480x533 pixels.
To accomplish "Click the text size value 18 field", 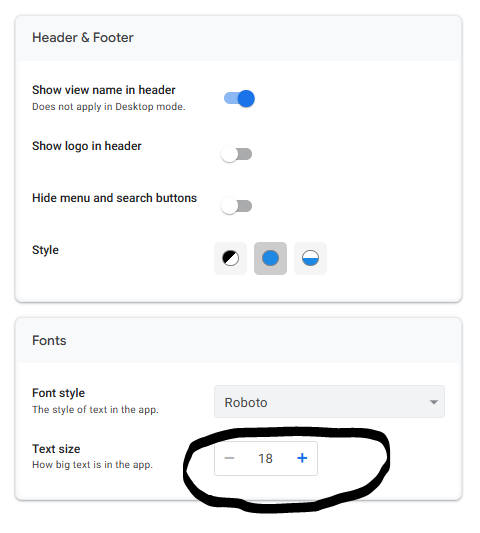I will (265, 458).
